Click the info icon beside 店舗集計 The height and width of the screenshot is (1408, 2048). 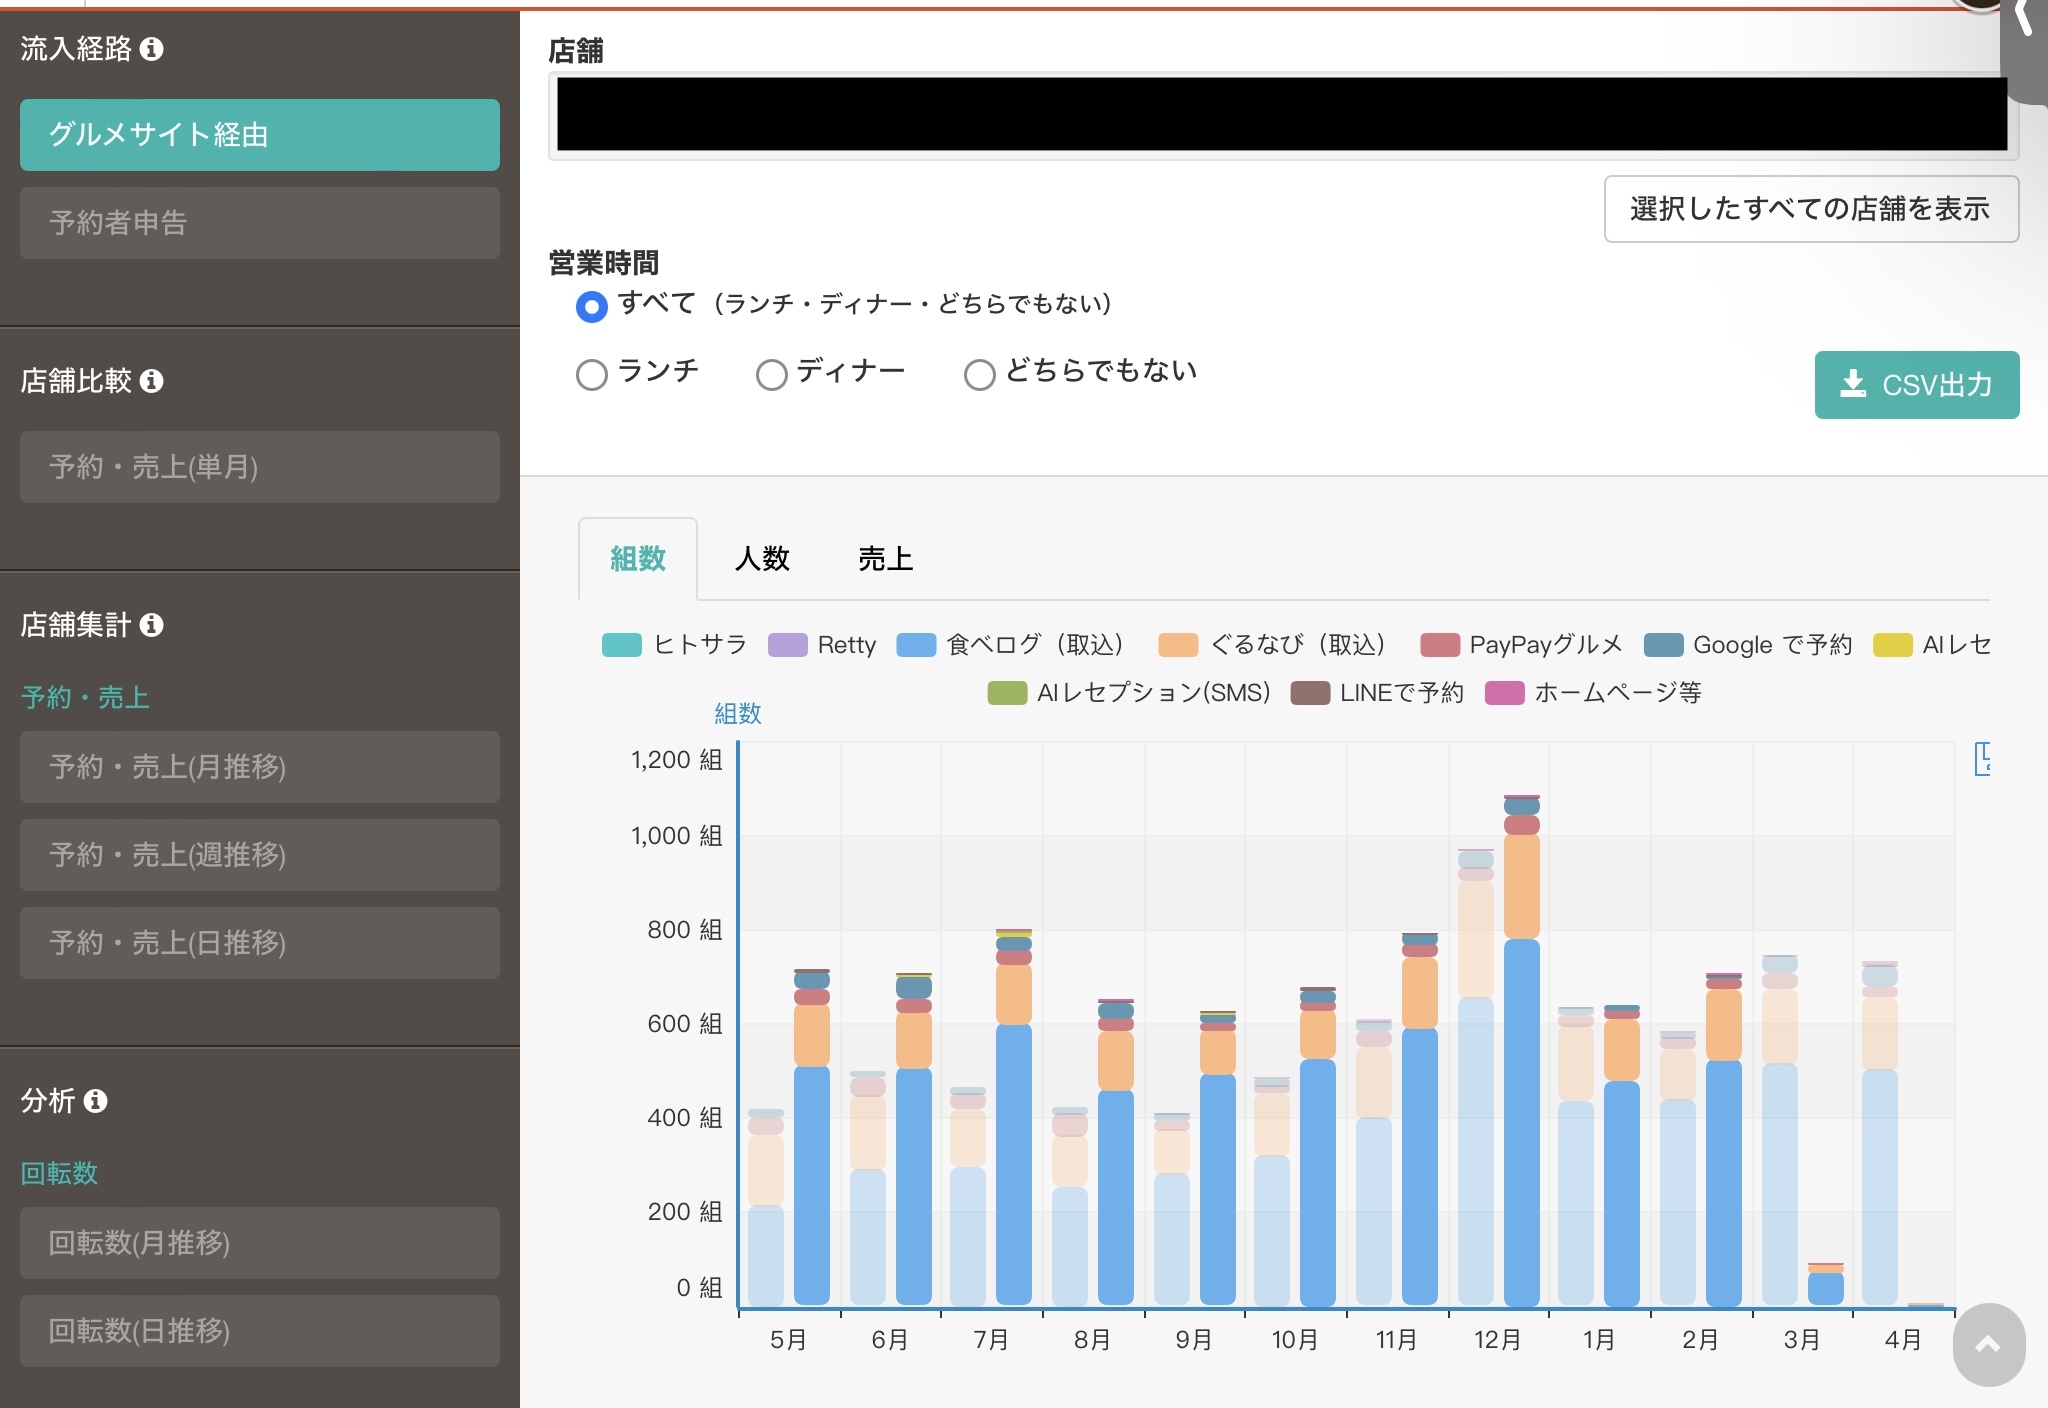pyautogui.click(x=152, y=625)
